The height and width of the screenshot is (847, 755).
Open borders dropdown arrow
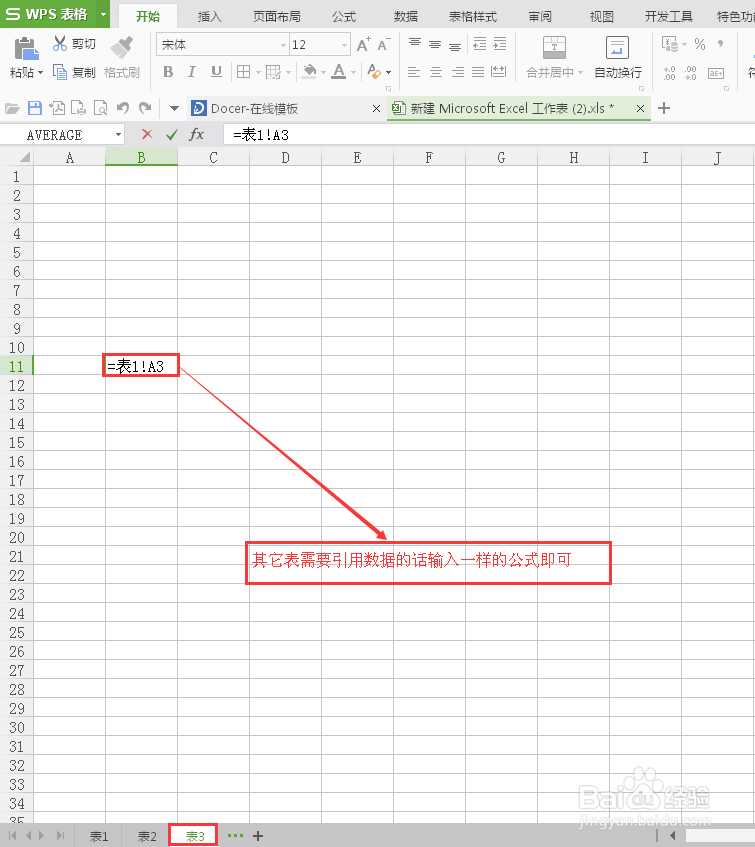pyautogui.click(x=258, y=72)
